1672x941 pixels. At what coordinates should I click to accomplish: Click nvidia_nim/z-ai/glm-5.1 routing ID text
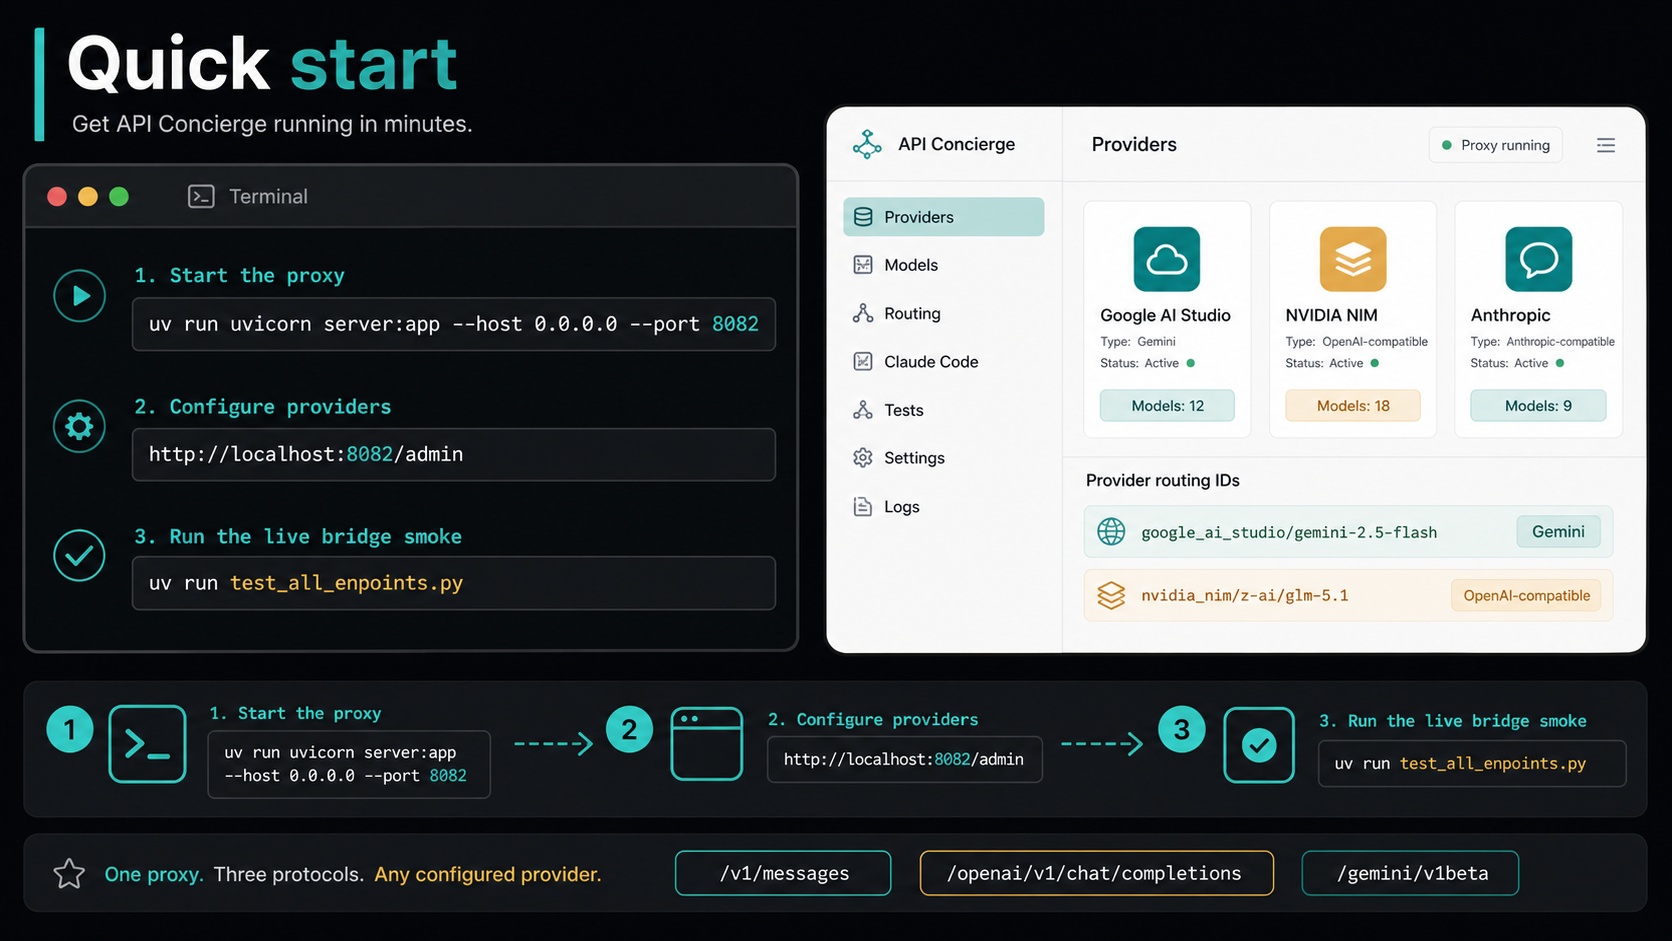click(x=1245, y=595)
